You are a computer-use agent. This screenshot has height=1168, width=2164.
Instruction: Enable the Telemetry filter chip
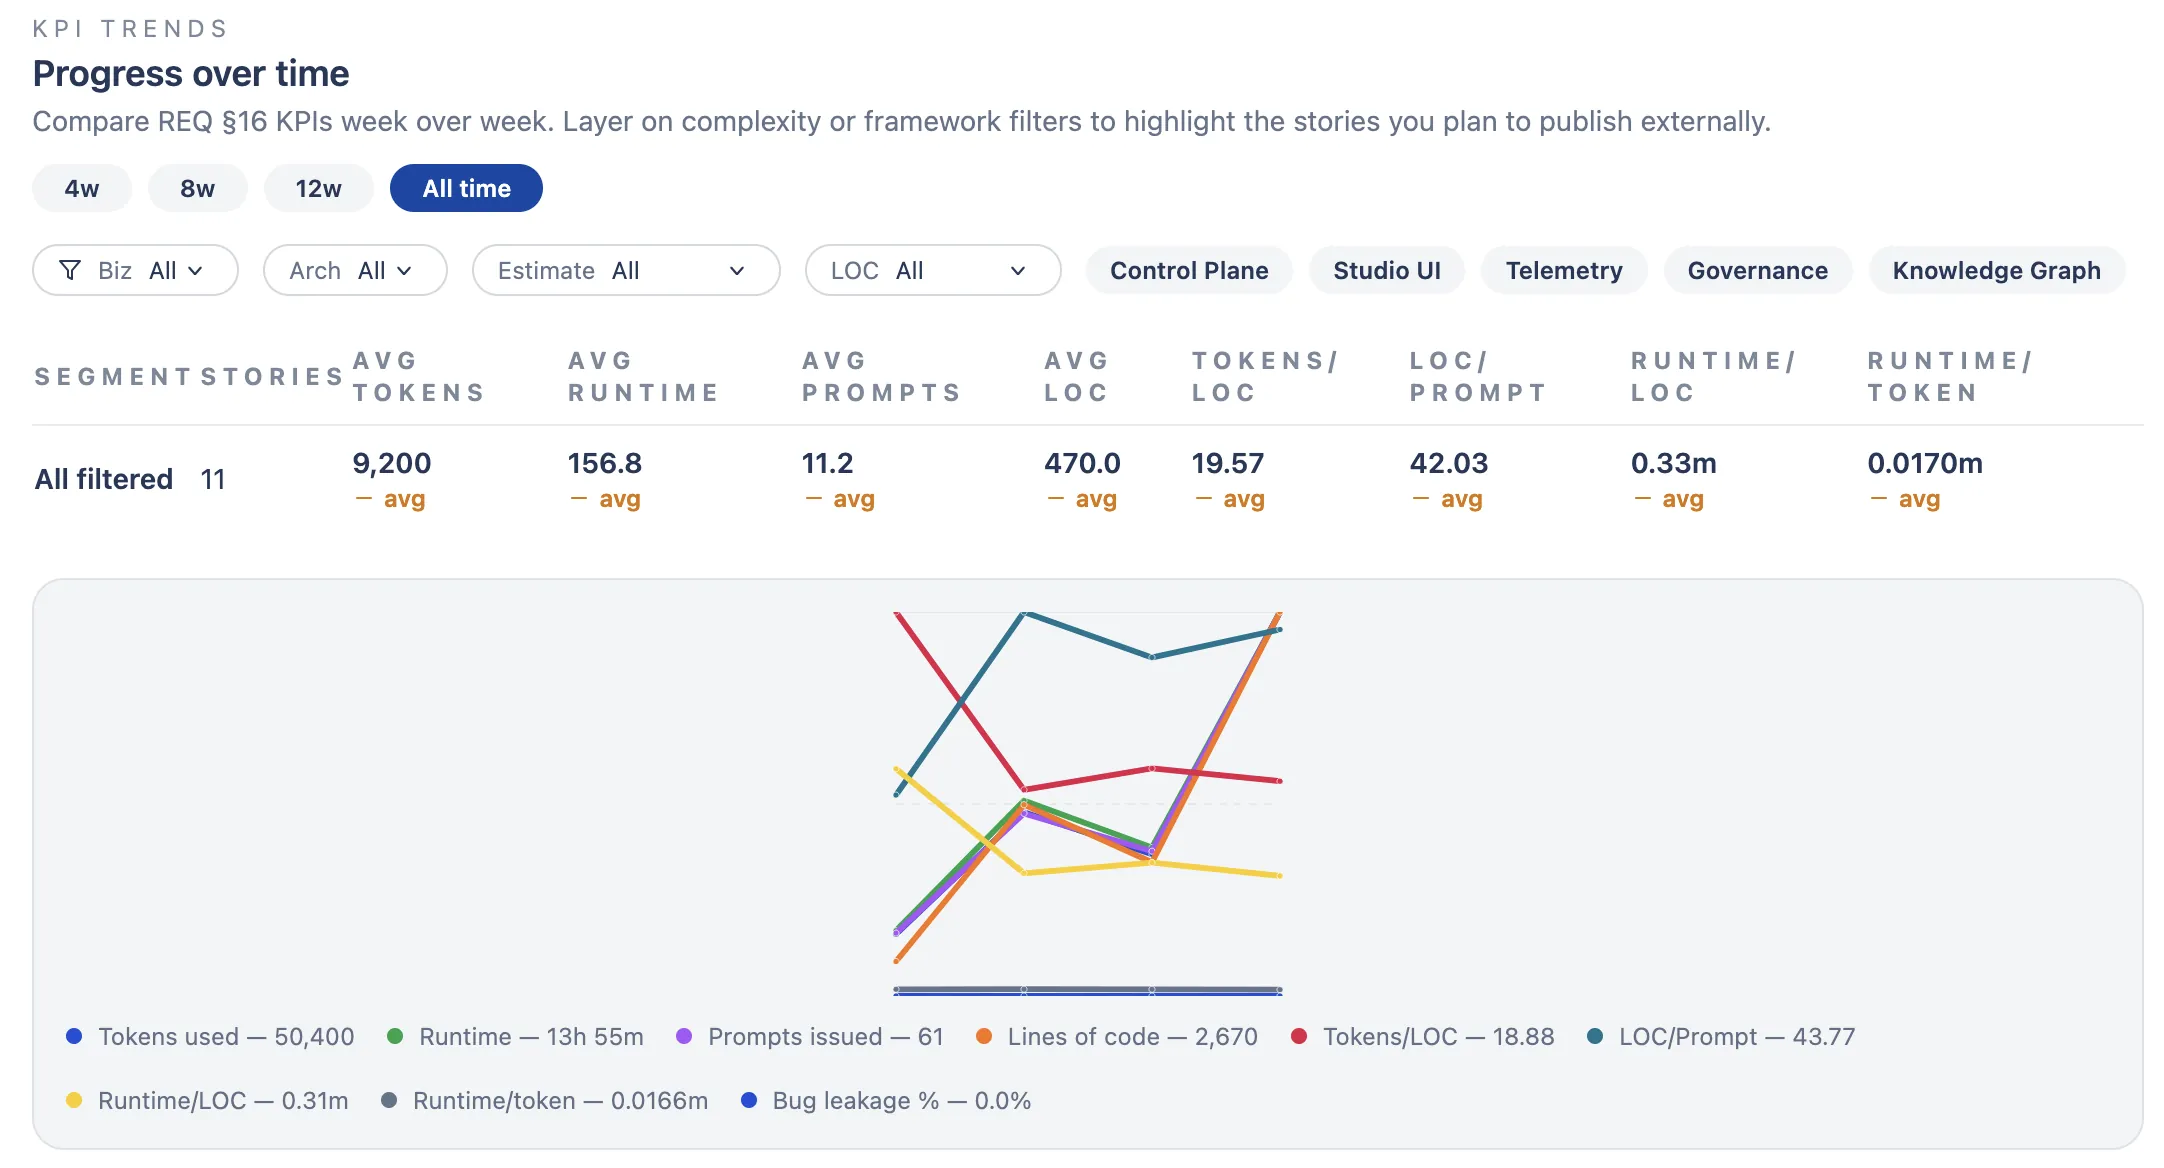click(1564, 270)
